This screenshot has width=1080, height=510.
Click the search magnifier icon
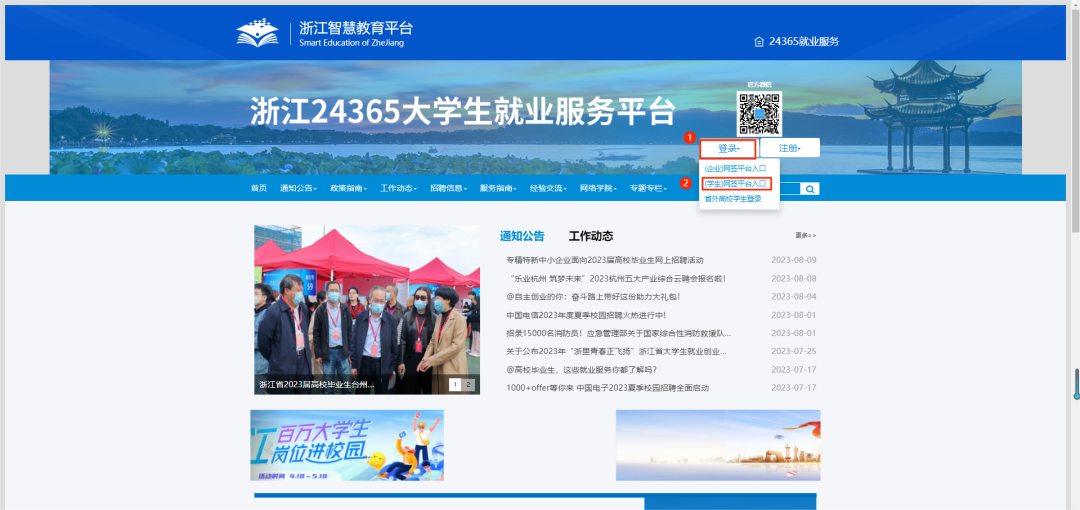[810, 189]
